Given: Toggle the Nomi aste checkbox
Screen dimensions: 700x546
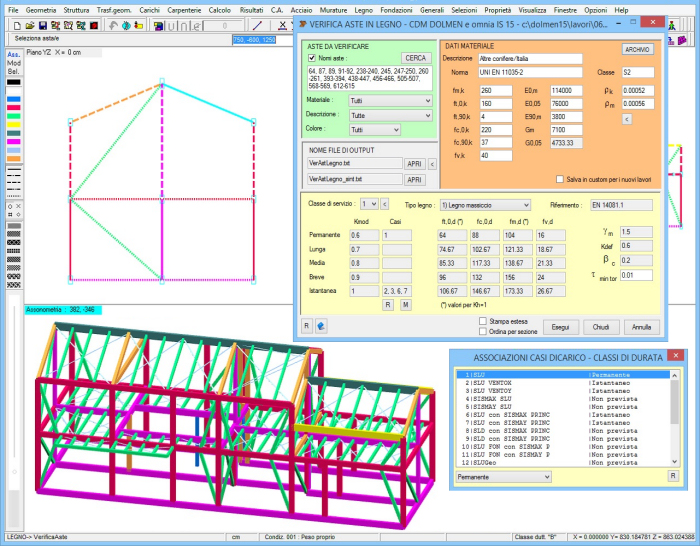Looking at the screenshot, I should (x=312, y=58).
